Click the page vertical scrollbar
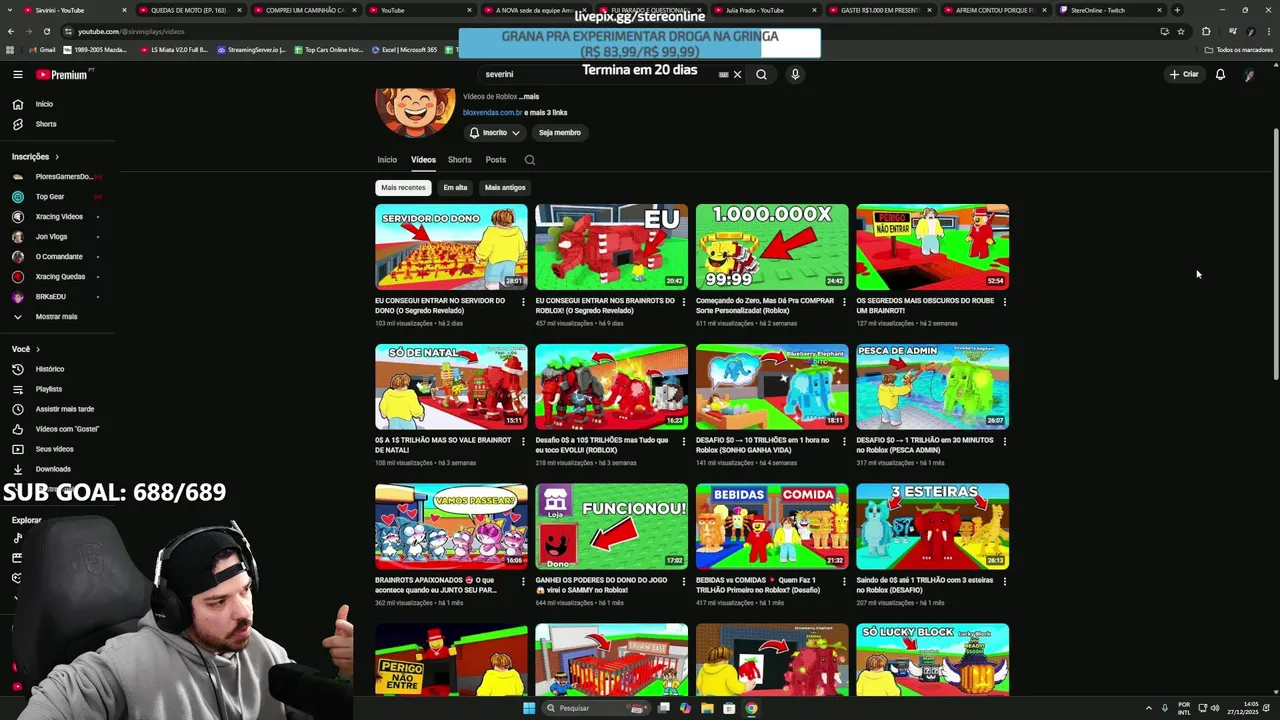 click(x=1275, y=255)
